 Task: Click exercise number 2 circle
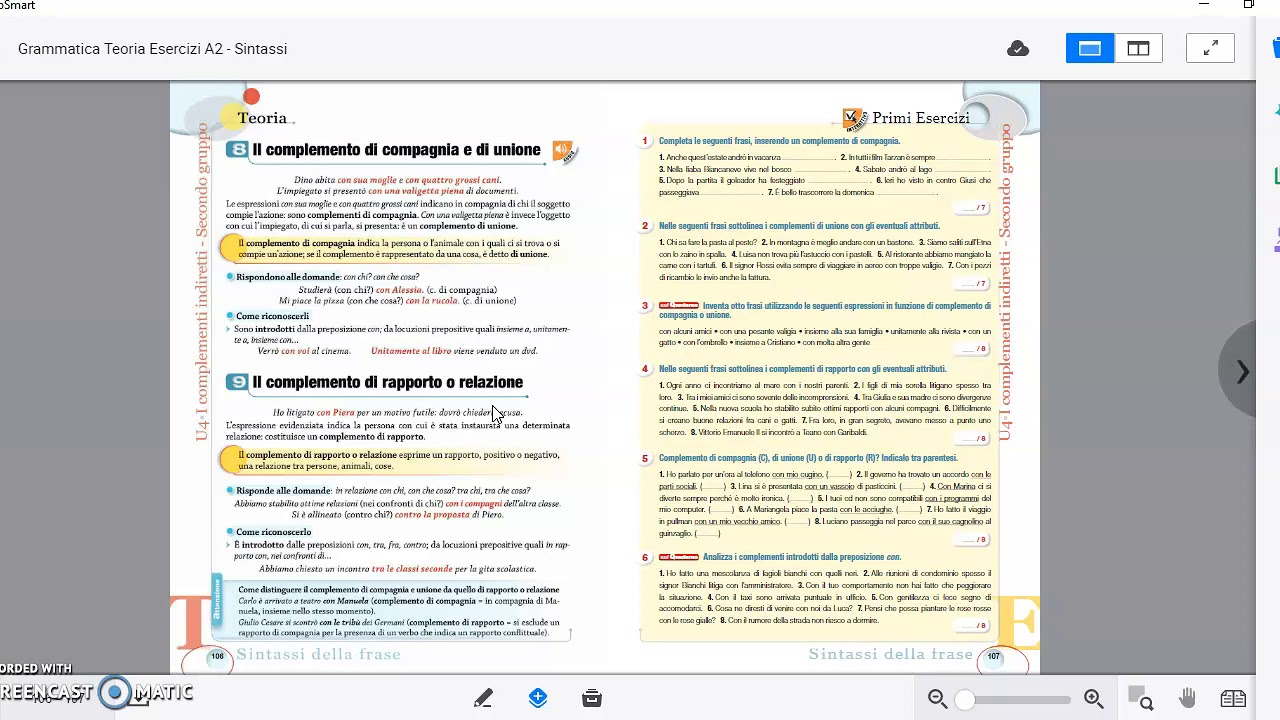645,226
